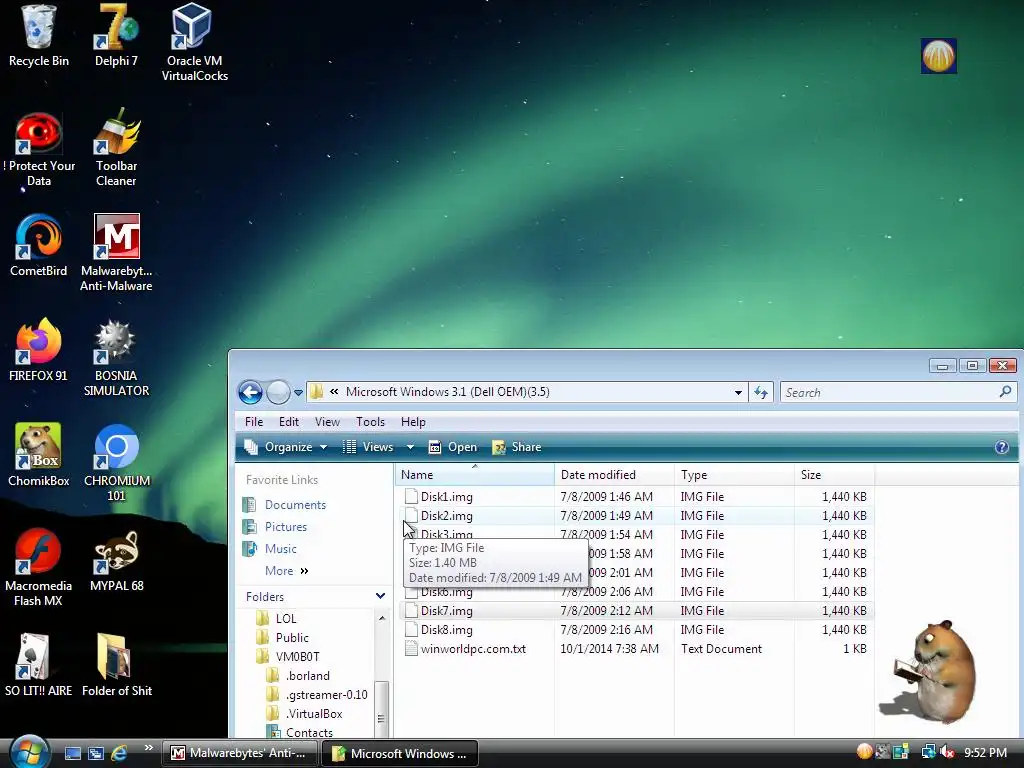Click the Switch between windows Quick Launch icon
The height and width of the screenshot is (768, 1024).
96,753
